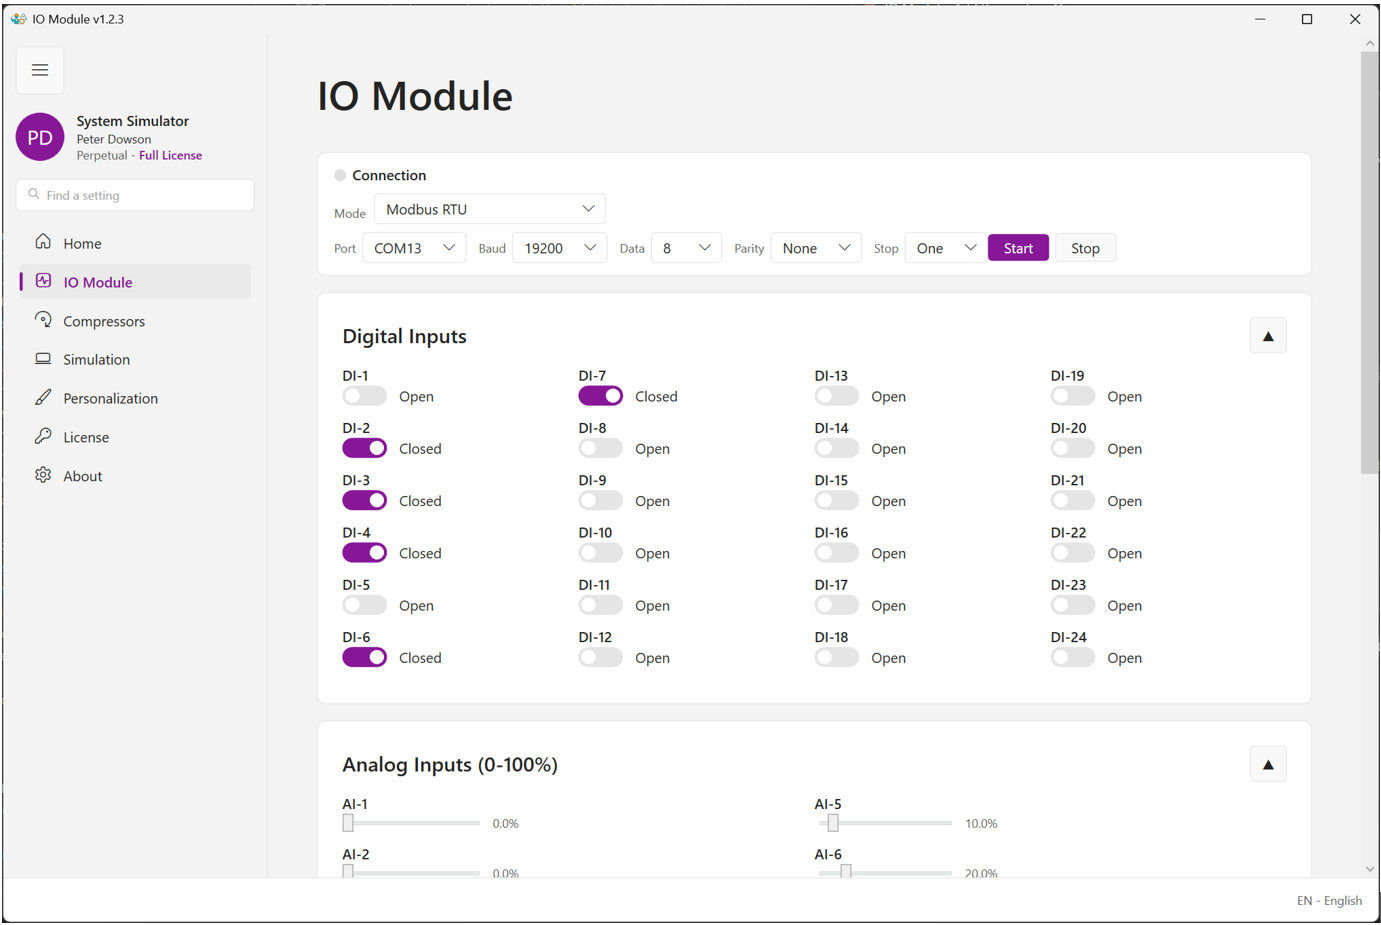Viewport: 1381px width, 925px height.
Task: View the About page
Action: click(x=82, y=475)
